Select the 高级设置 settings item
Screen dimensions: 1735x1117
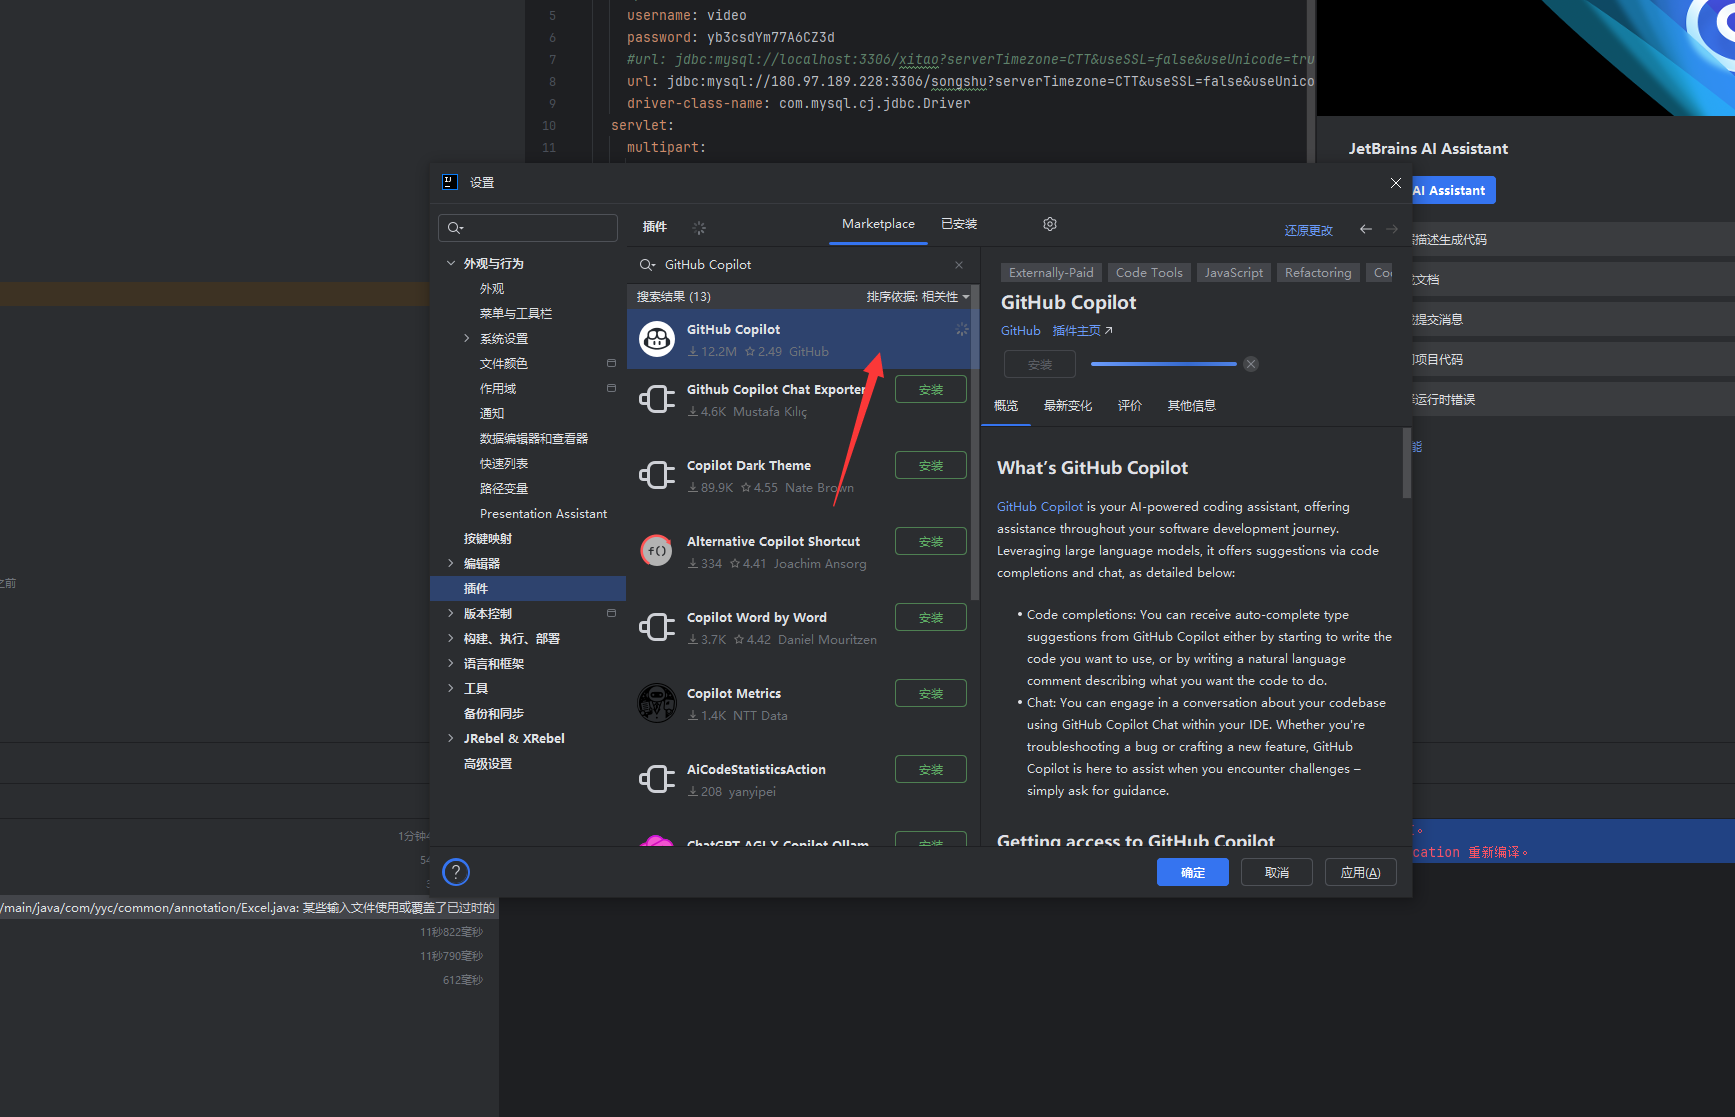click(x=488, y=763)
